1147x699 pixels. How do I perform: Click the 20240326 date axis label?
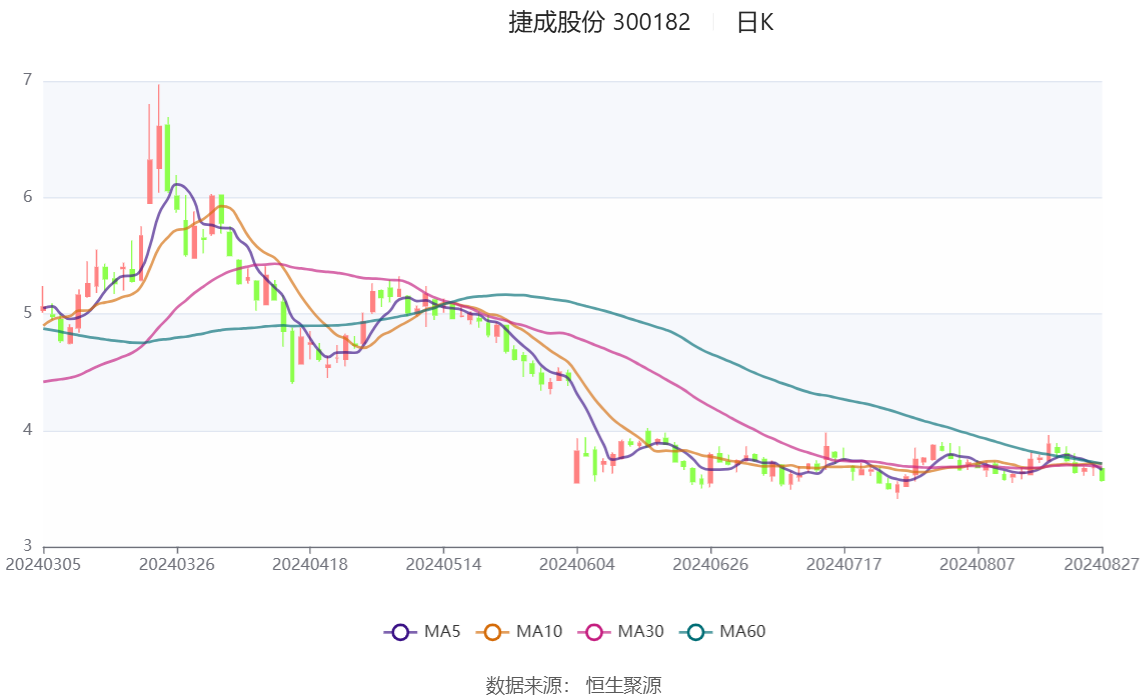[x=177, y=564]
